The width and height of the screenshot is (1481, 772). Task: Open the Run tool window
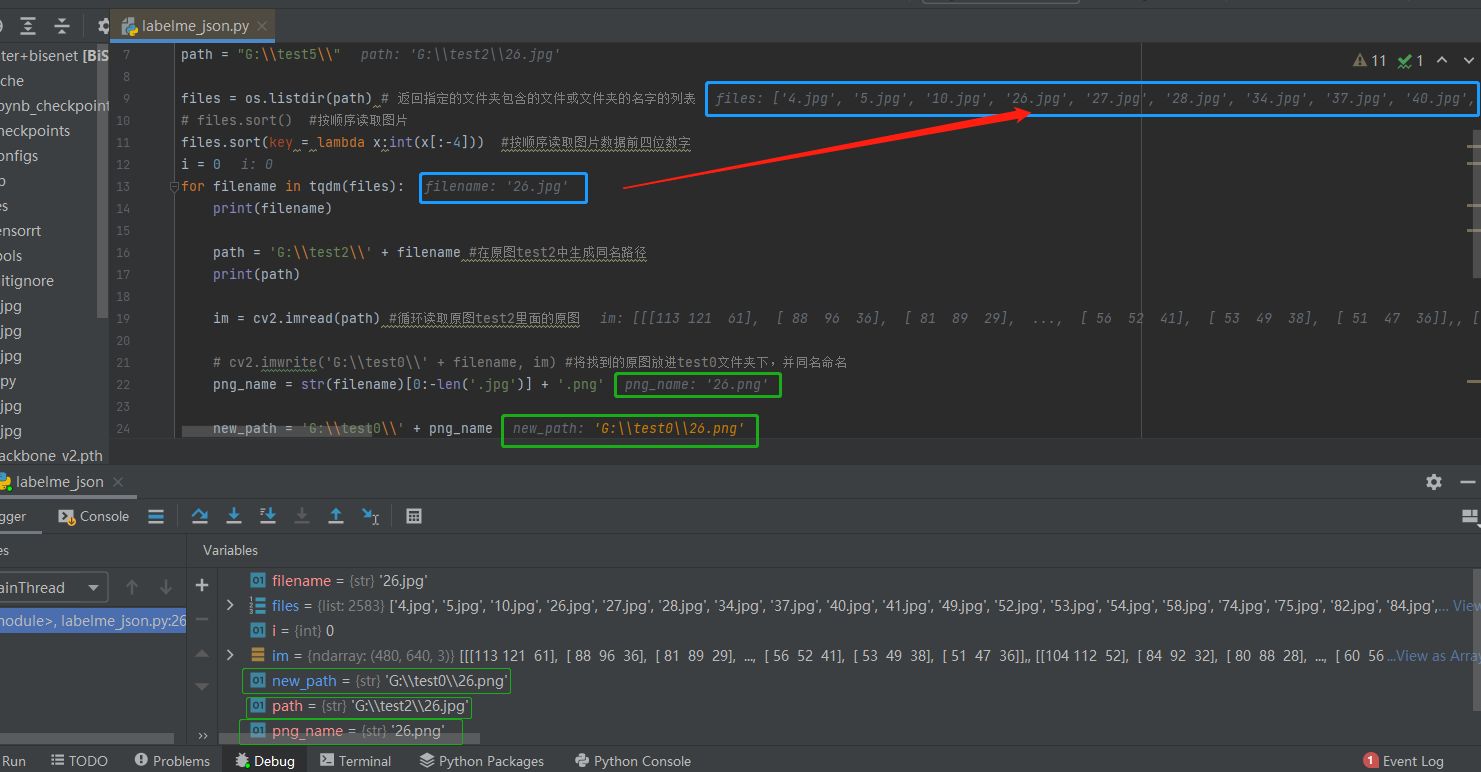13,761
